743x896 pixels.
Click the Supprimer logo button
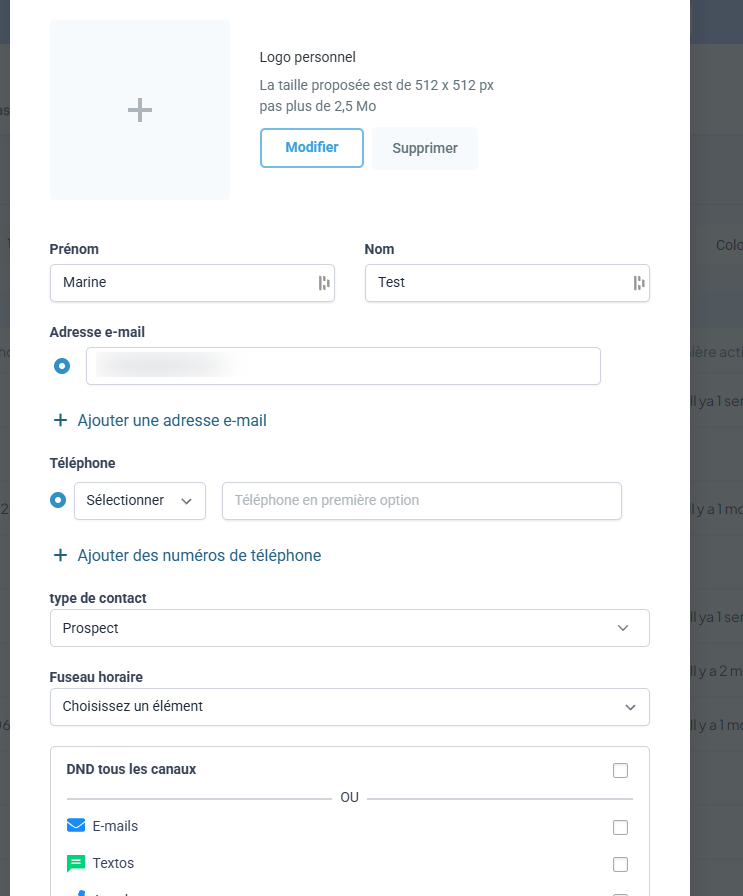(x=425, y=149)
